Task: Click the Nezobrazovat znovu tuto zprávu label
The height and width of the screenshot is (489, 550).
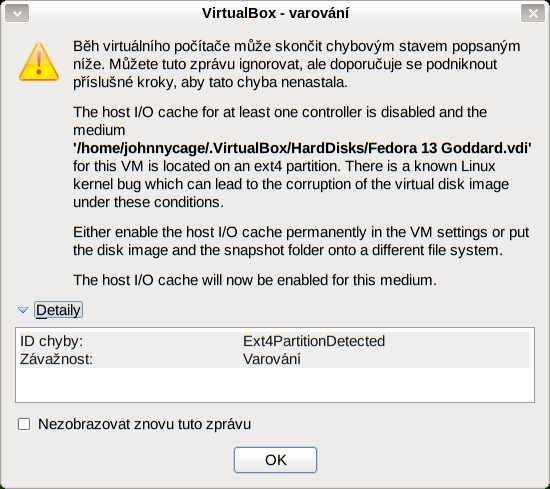Action: click(144, 424)
